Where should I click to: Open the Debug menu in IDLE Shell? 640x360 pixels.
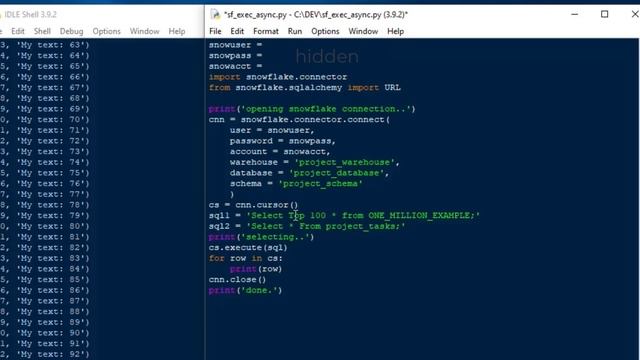[71, 31]
